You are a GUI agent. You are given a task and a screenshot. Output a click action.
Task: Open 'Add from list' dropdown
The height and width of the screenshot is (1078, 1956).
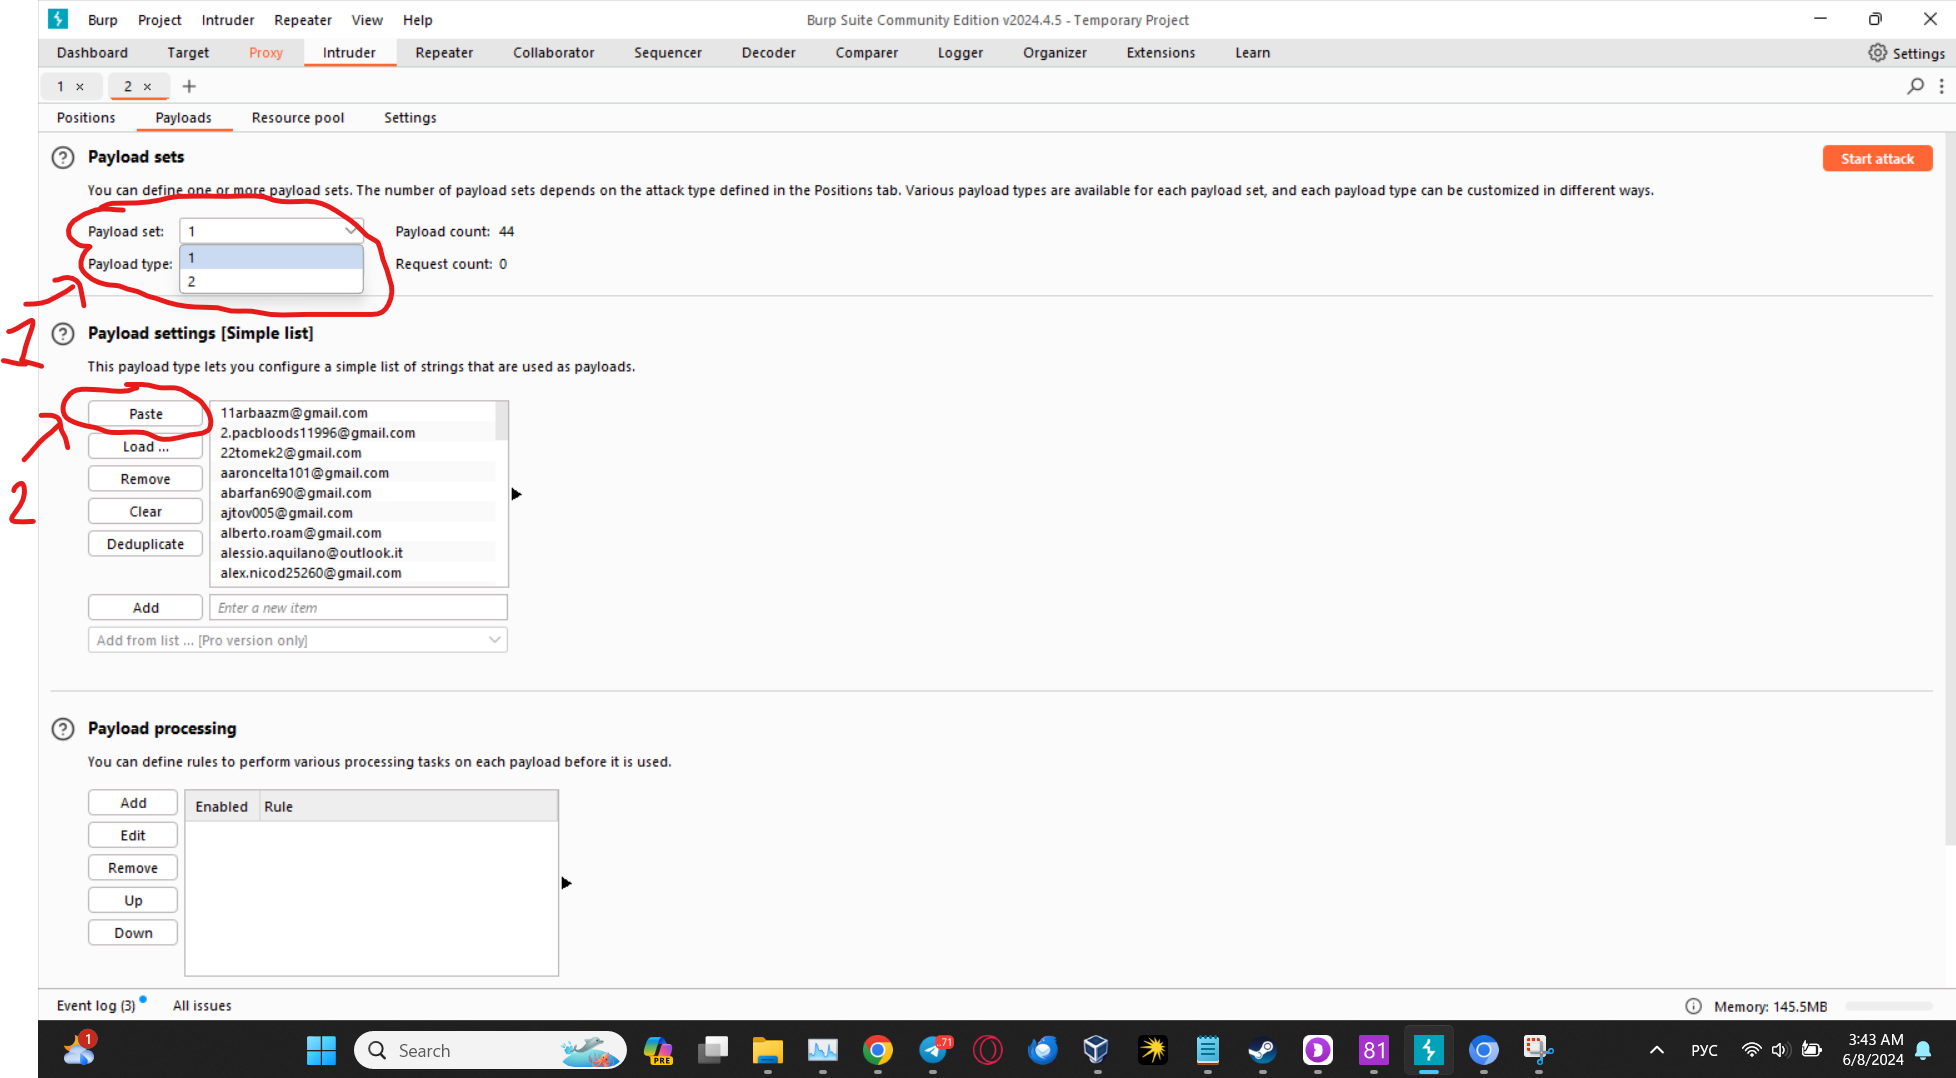click(298, 640)
